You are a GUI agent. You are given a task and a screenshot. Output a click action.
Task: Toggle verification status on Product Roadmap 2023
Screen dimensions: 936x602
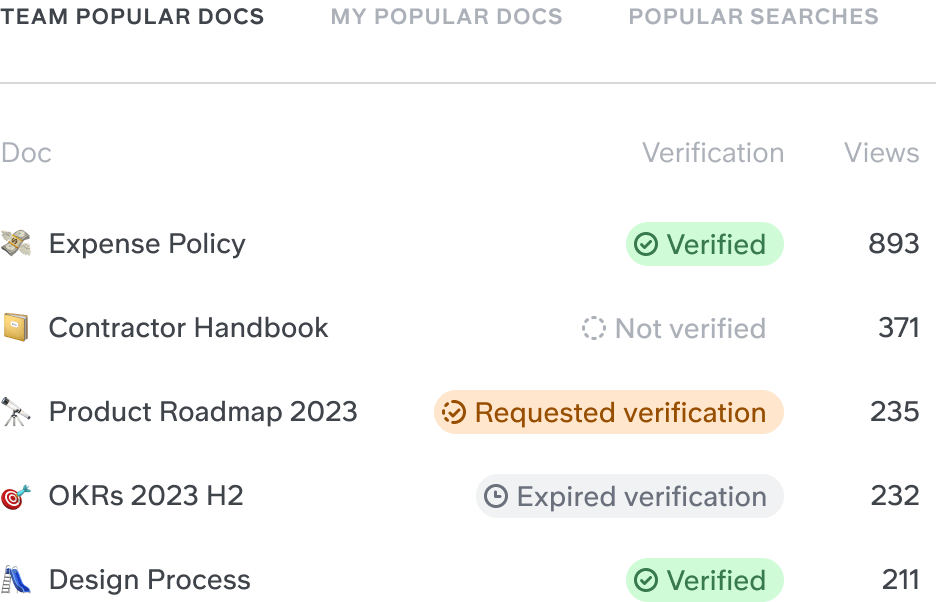point(608,412)
